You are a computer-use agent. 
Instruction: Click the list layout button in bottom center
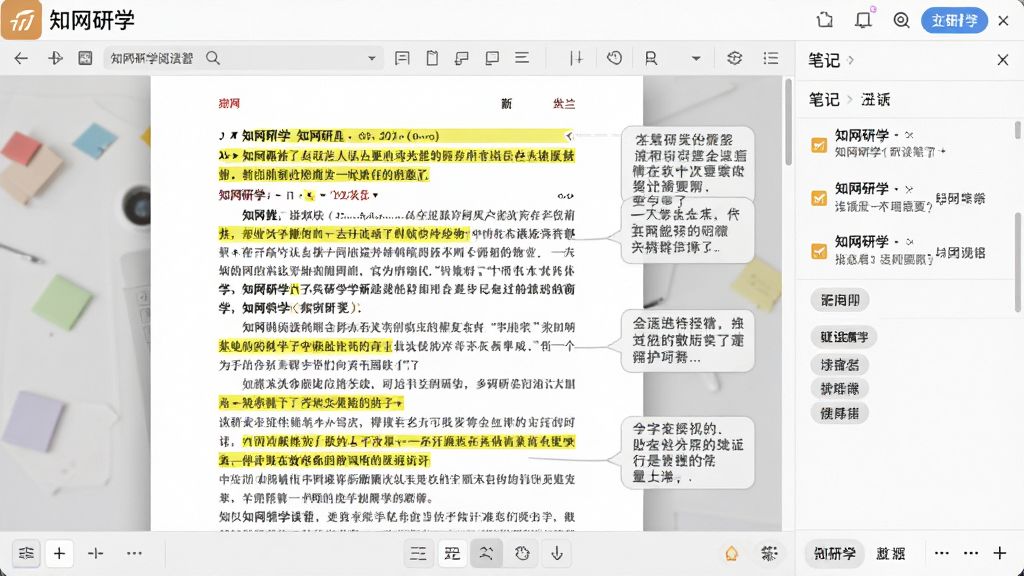tap(418, 554)
